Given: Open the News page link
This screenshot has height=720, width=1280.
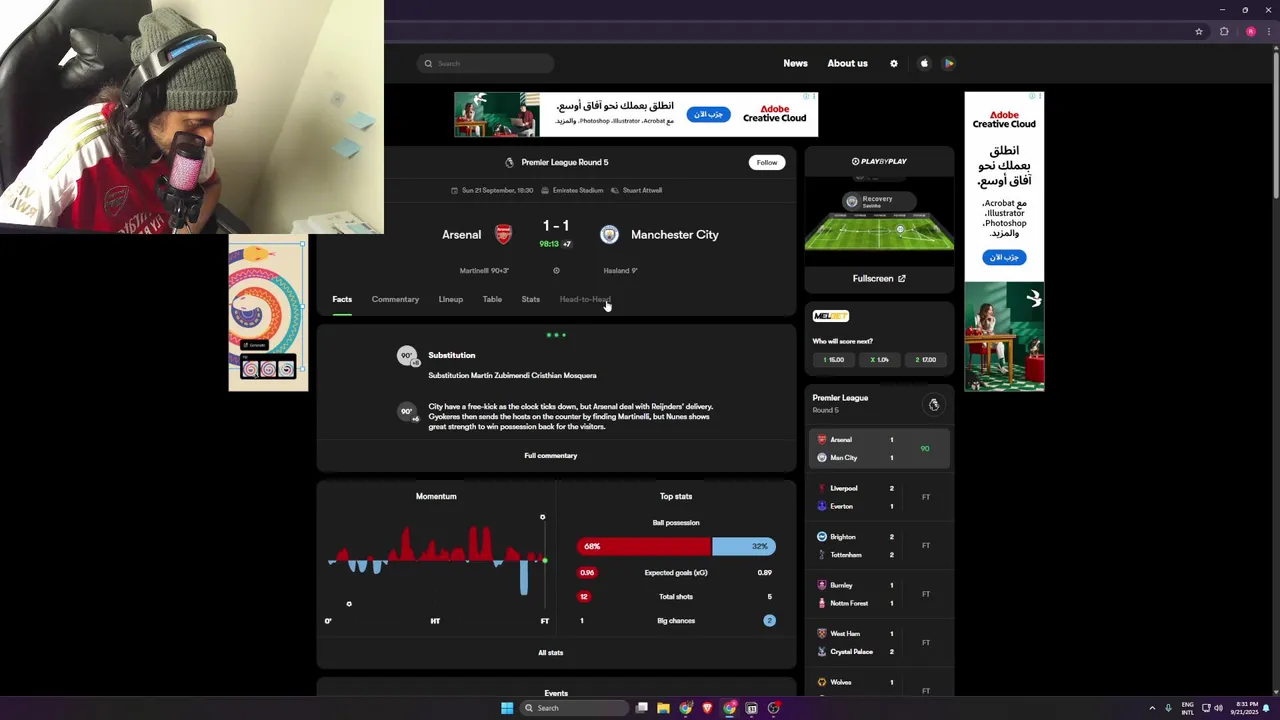Looking at the screenshot, I should [795, 63].
